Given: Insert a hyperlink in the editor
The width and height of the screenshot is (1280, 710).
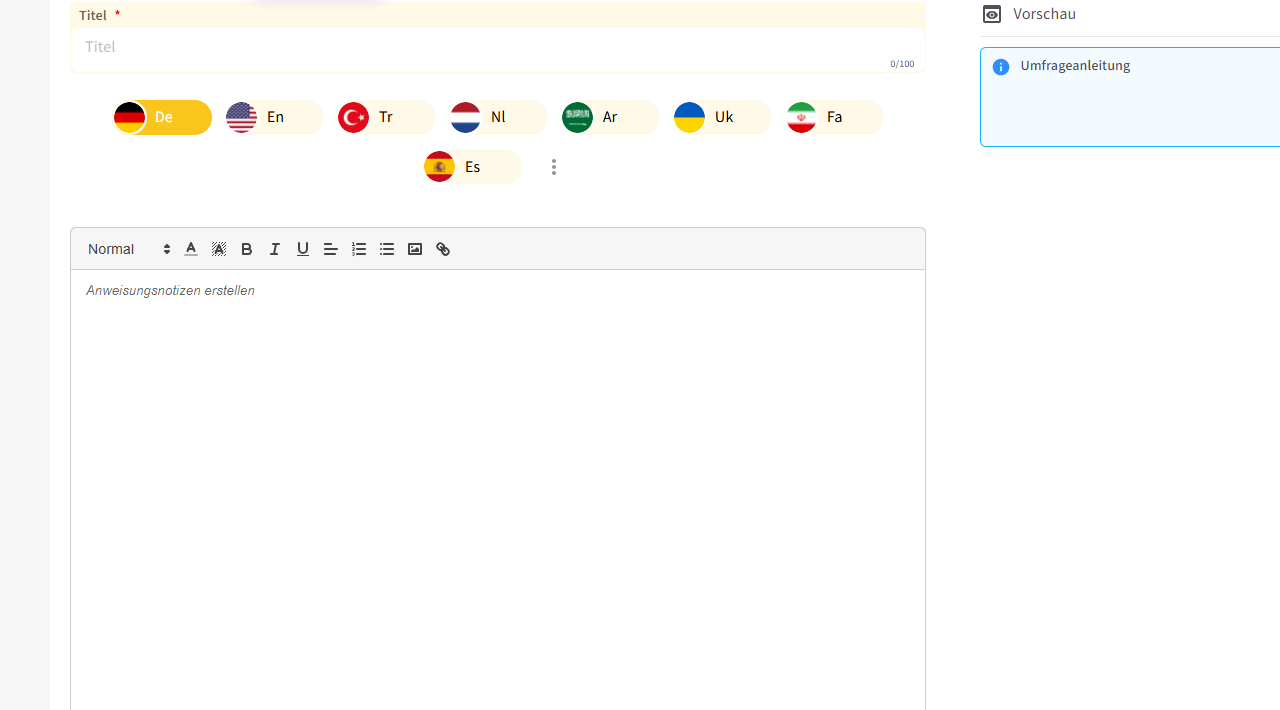Looking at the screenshot, I should pos(443,249).
